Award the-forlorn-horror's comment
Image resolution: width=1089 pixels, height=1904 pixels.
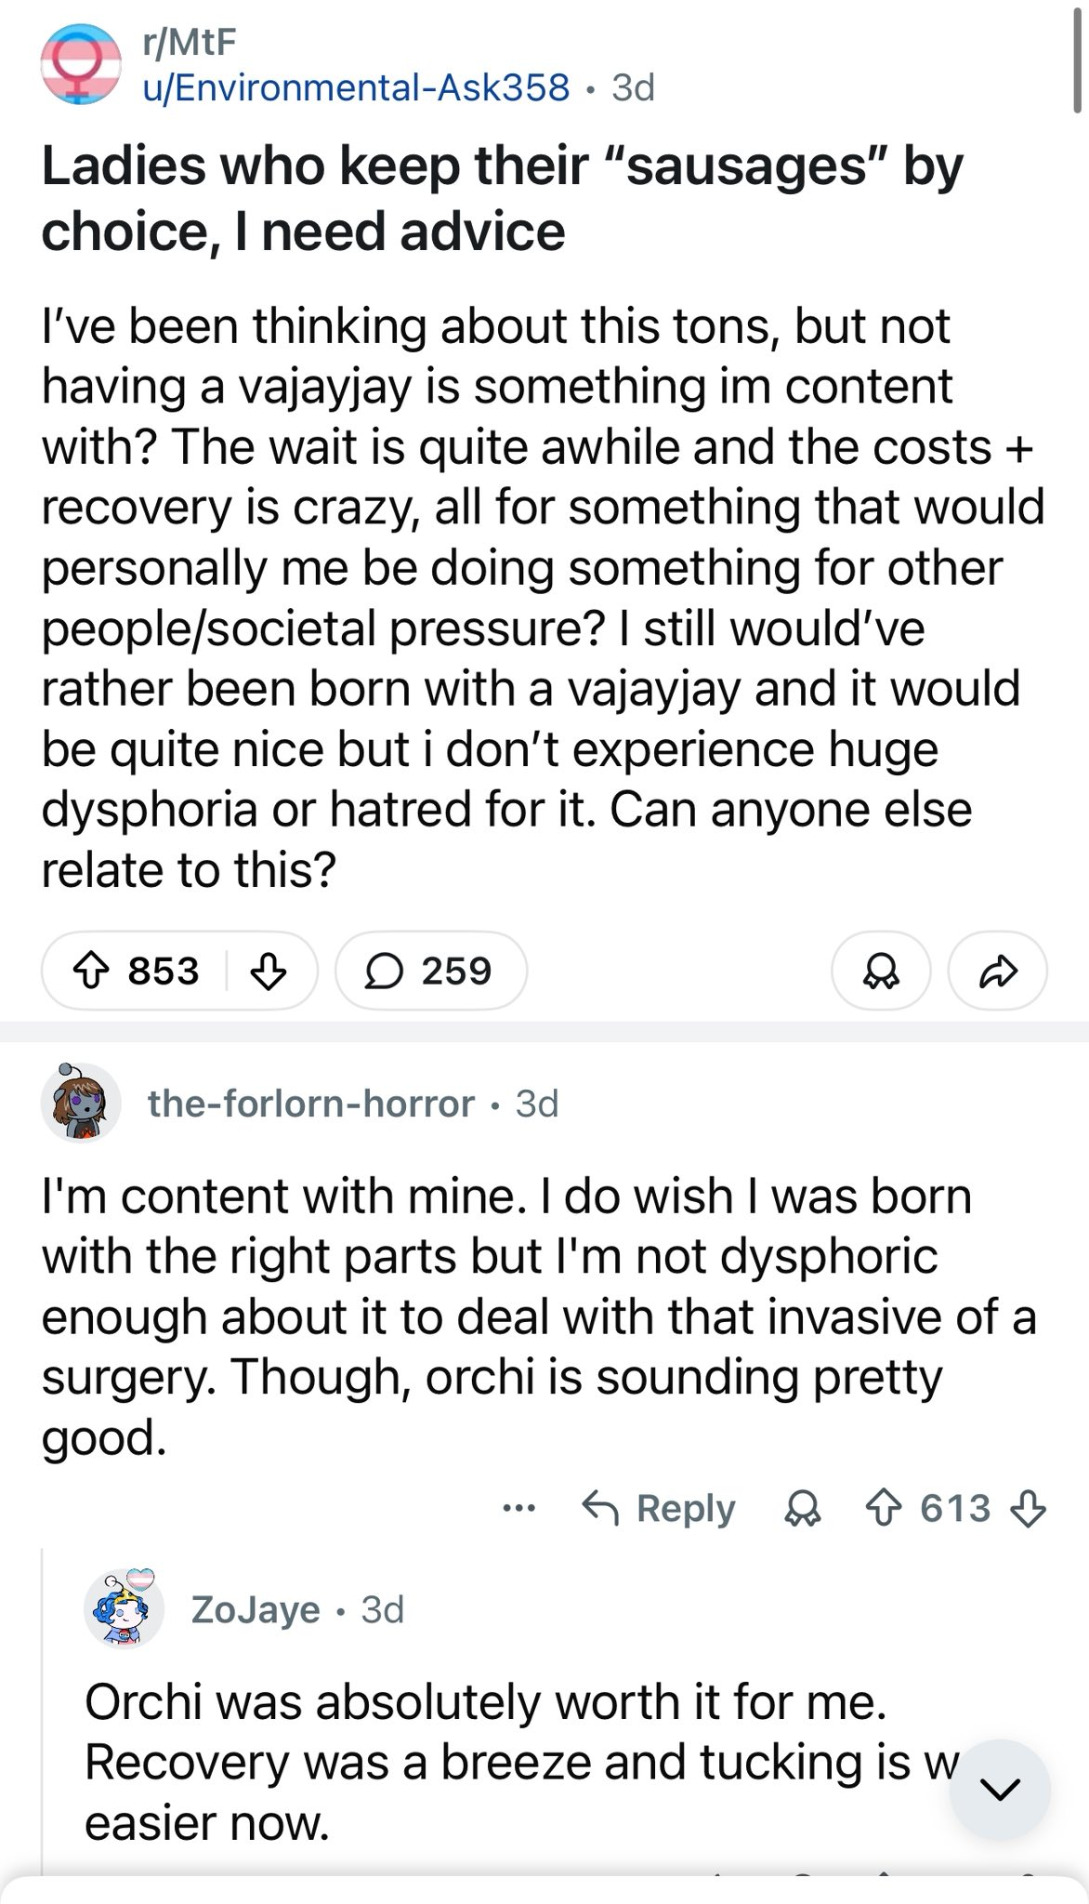pos(802,1508)
